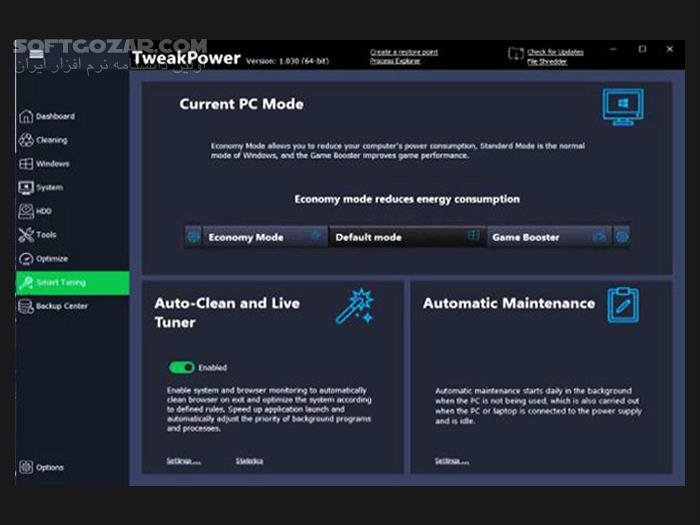Click the Windows logo sidebar icon
Screen dimensions: 700x525
click(x=26, y=164)
